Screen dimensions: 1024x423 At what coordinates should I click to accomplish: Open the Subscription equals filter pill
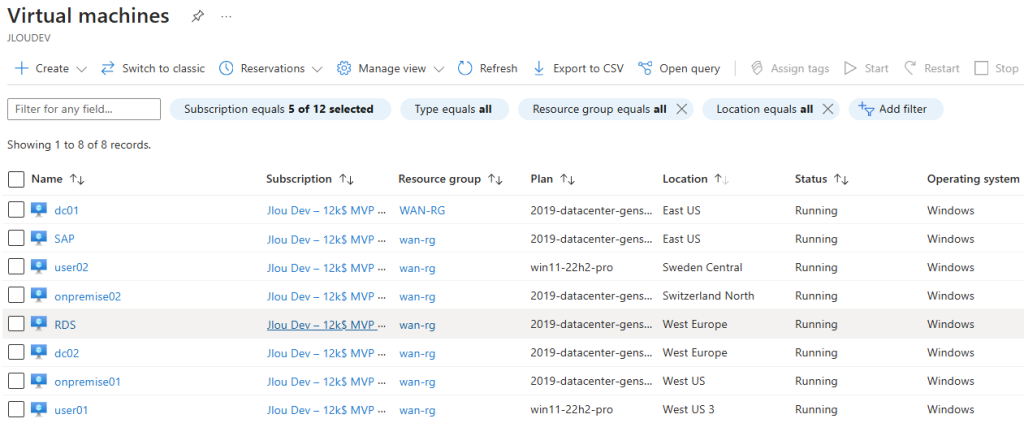coord(280,110)
